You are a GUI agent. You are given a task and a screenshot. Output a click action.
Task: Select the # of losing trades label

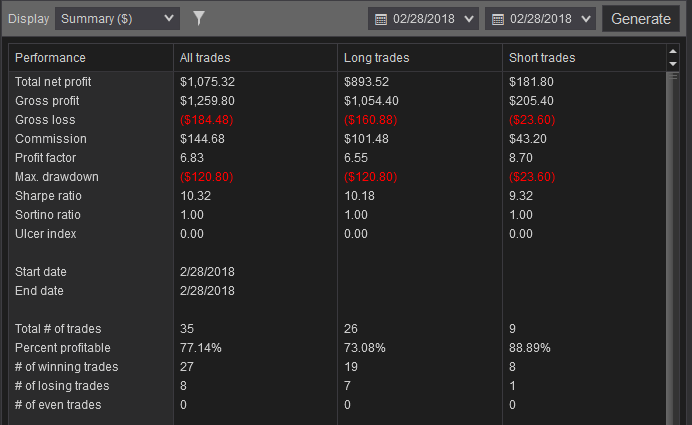(62, 385)
